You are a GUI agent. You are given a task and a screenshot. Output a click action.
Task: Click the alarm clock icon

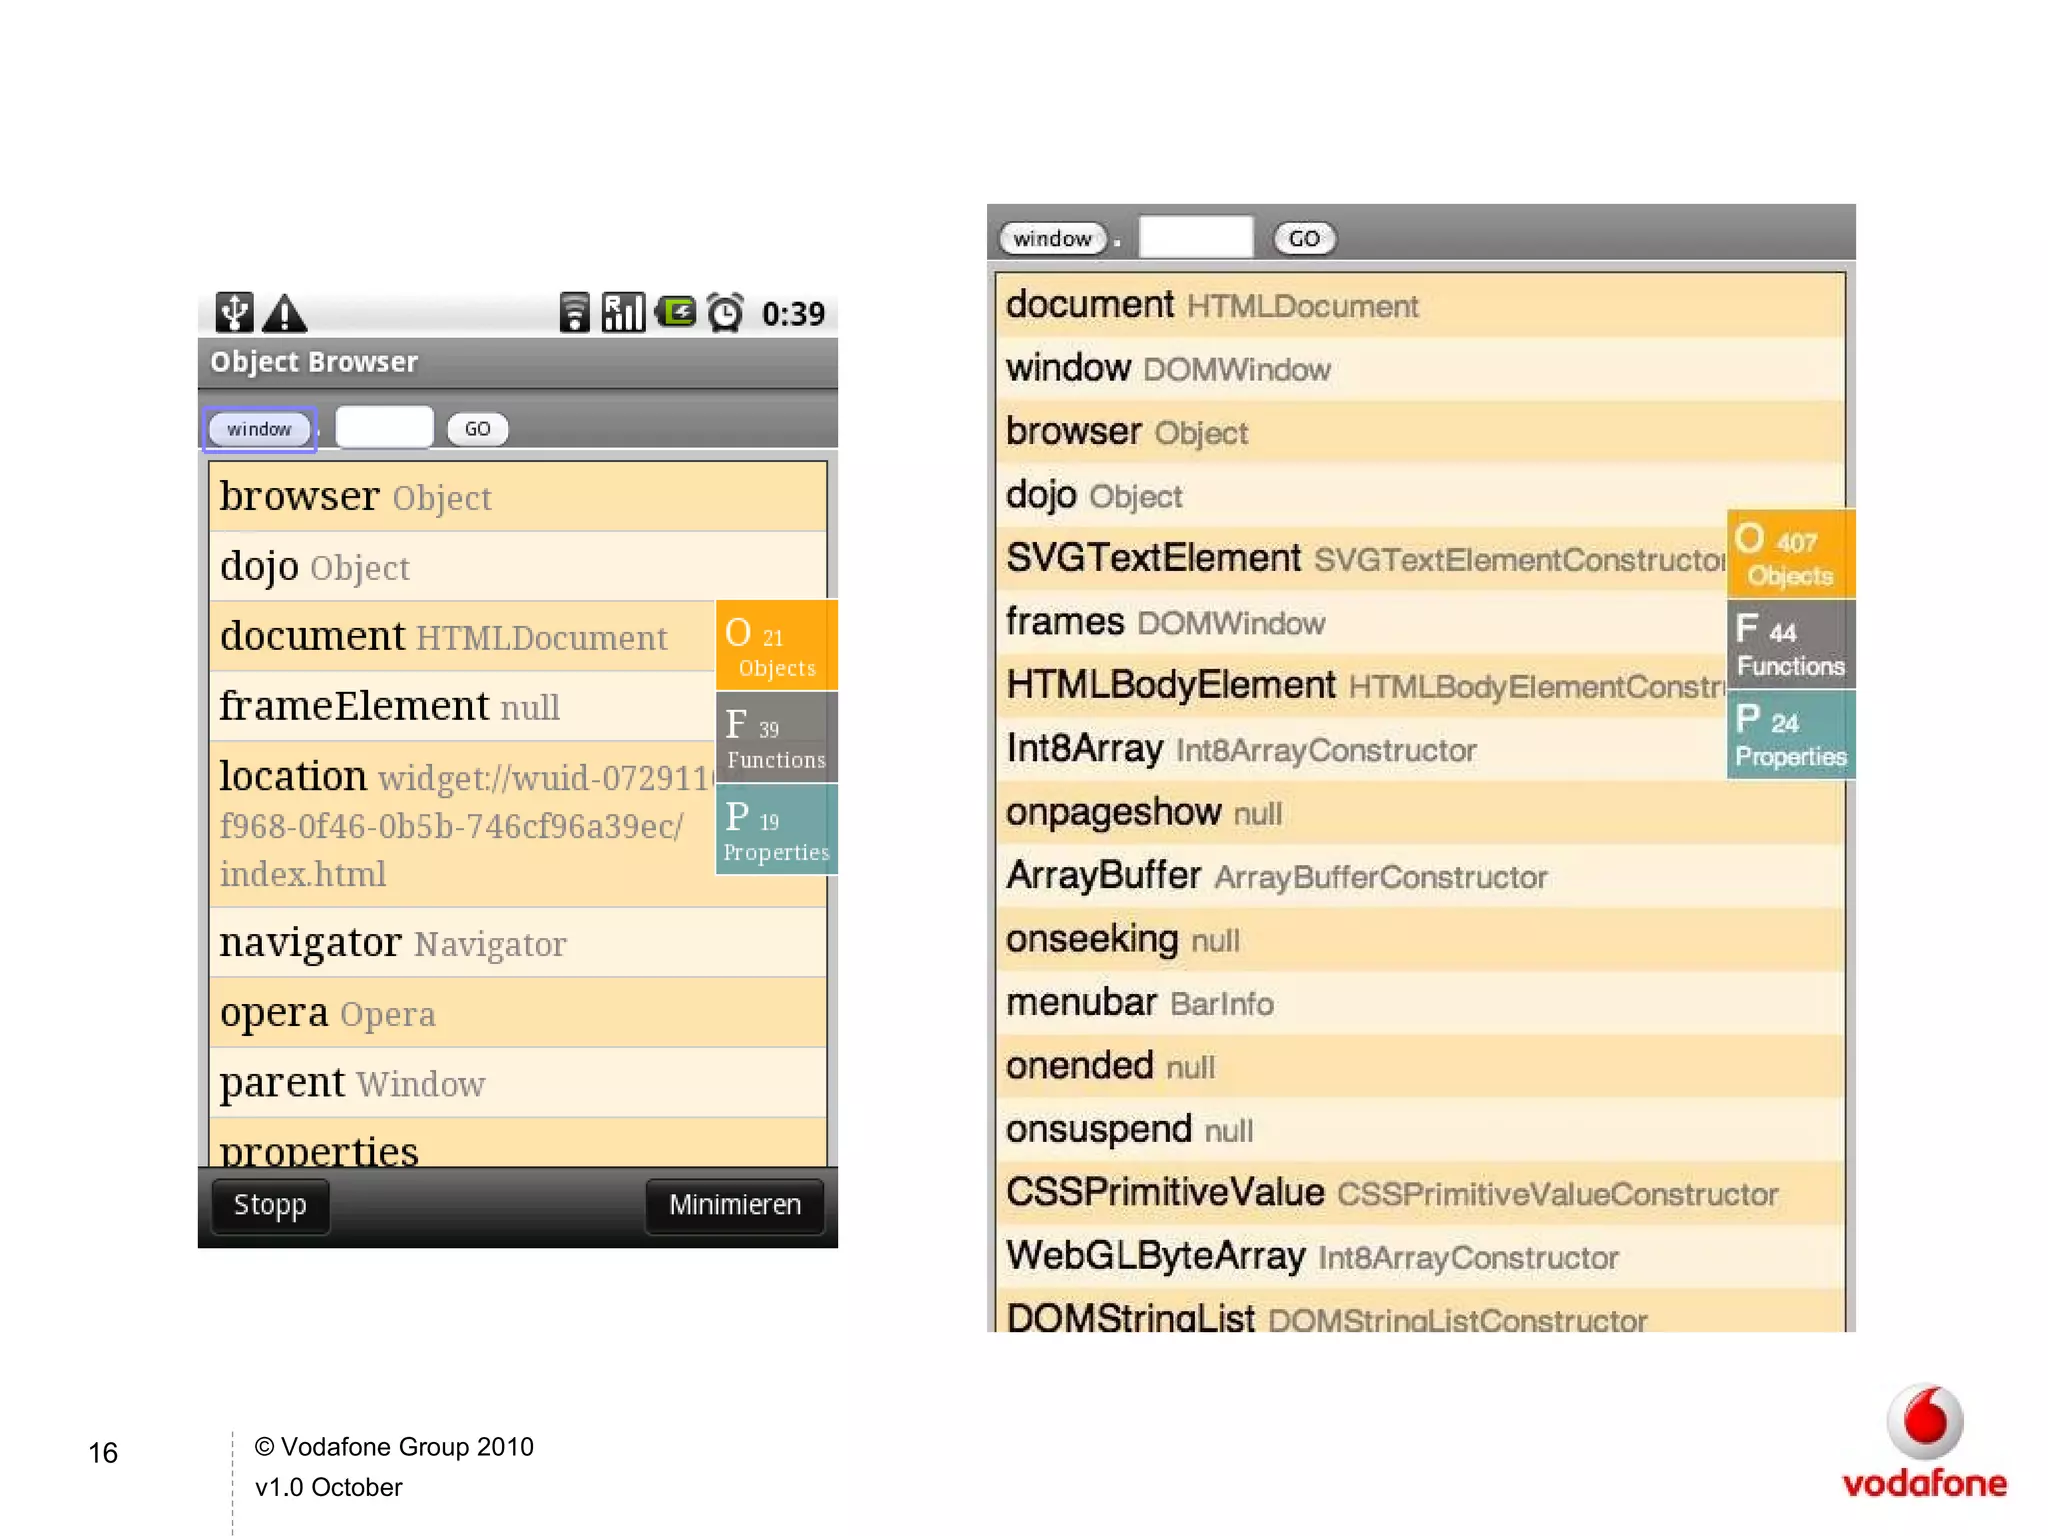click(x=725, y=313)
